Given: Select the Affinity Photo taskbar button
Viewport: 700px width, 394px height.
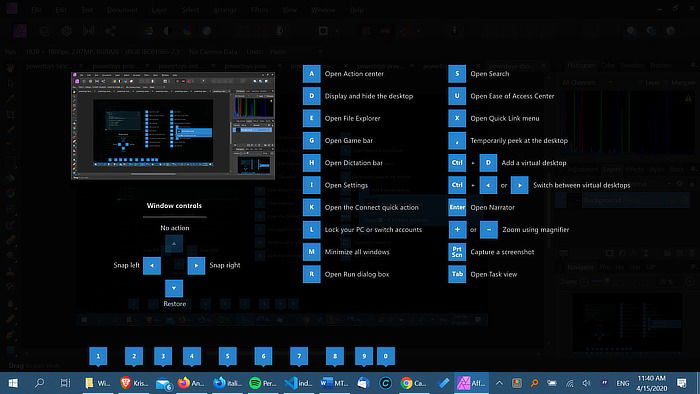Looking at the screenshot, I should coord(471,383).
